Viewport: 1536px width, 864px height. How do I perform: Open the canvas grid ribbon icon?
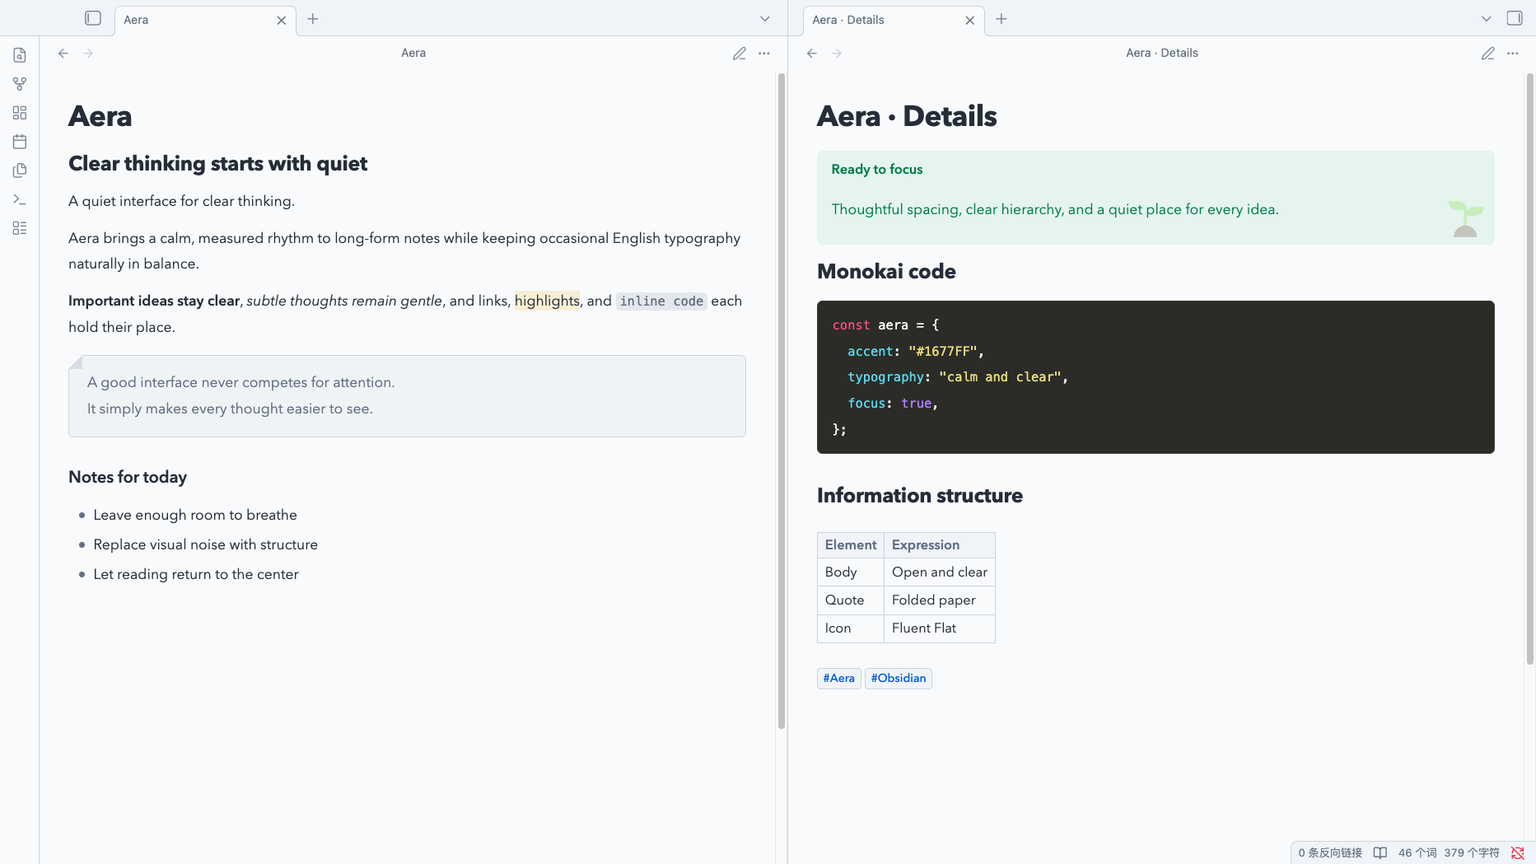(x=19, y=113)
